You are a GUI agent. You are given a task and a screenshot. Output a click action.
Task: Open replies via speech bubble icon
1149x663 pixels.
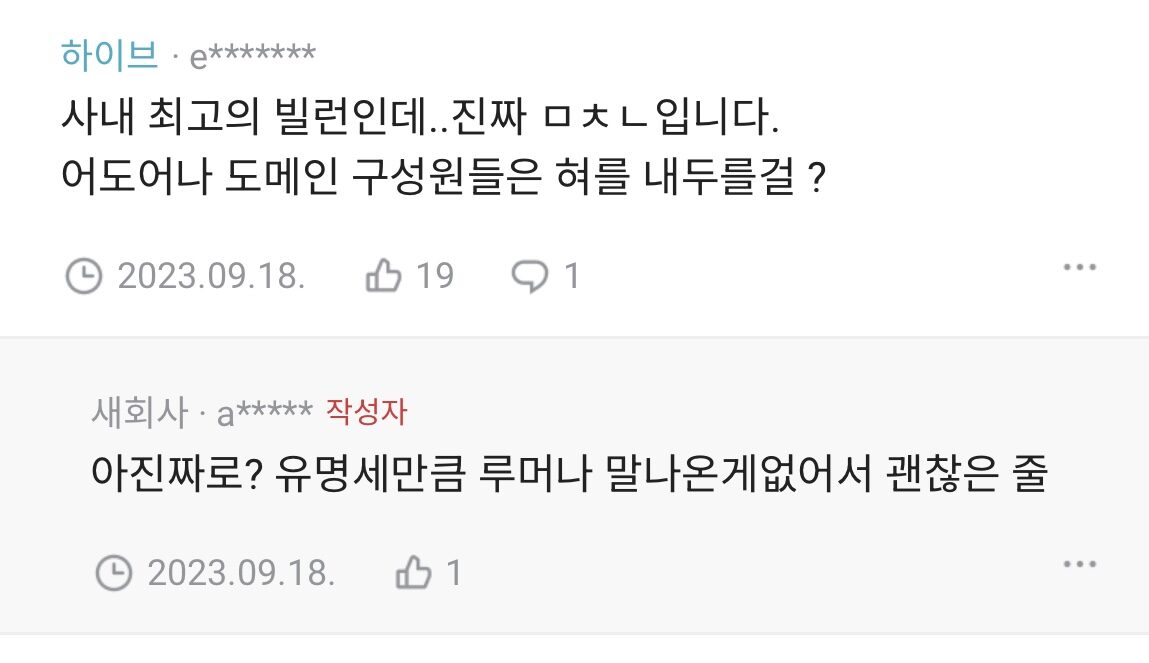(x=527, y=275)
